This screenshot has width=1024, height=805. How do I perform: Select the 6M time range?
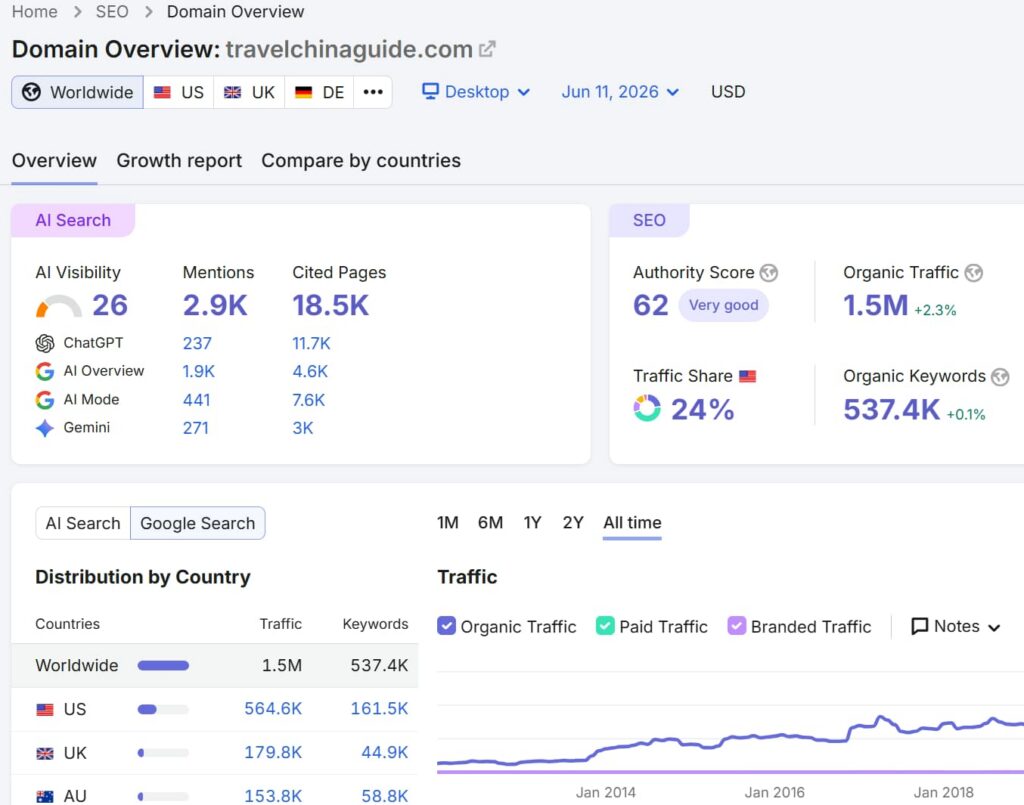click(x=490, y=522)
